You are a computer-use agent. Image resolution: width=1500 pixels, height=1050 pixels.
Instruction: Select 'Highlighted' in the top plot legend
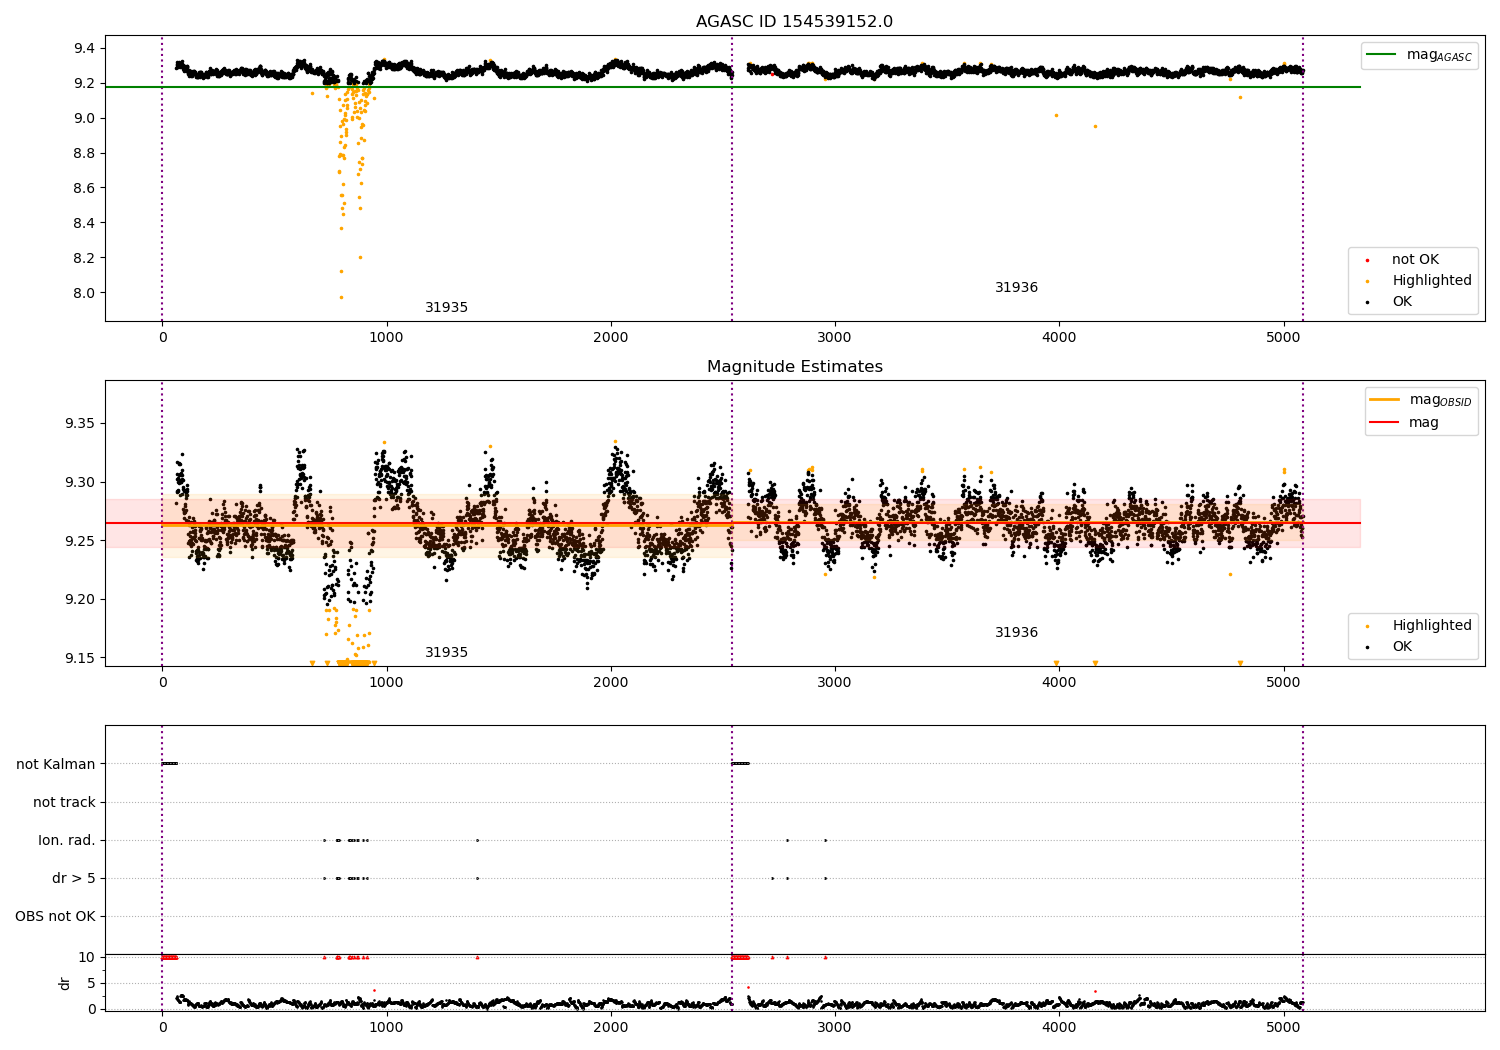click(x=1432, y=281)
